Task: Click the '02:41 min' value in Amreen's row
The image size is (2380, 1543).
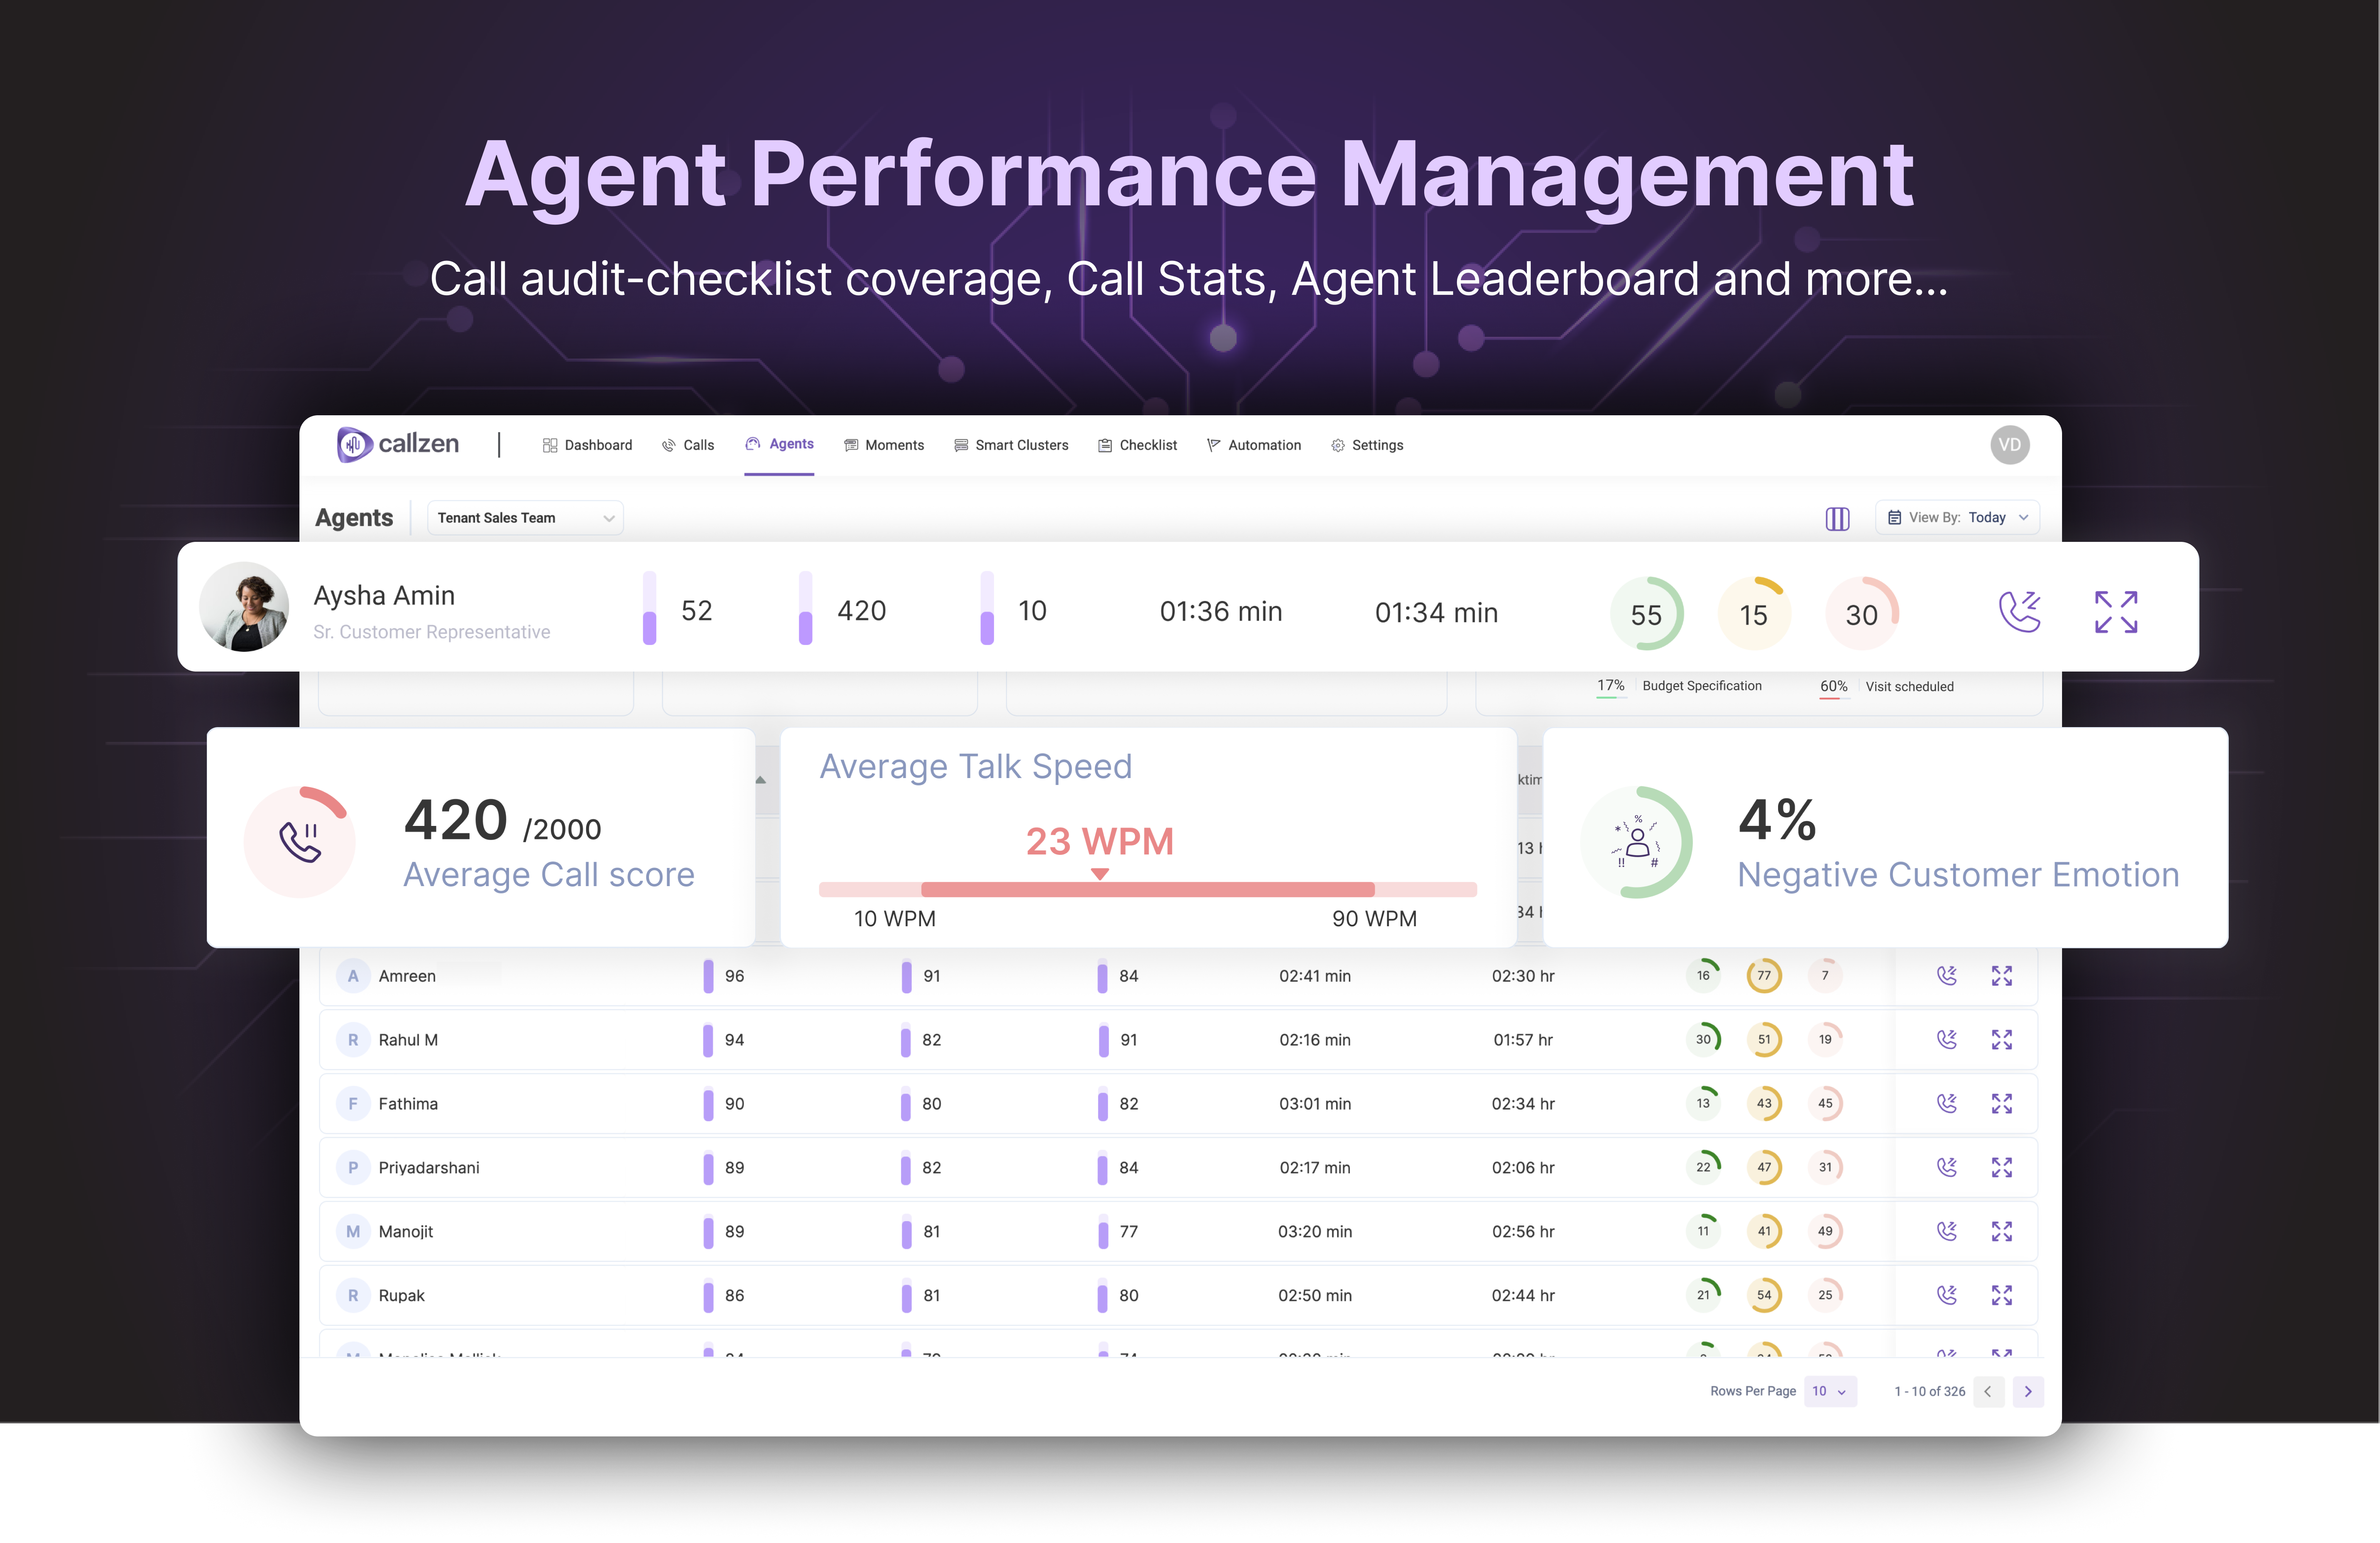Action: pyautogui.click(x=1315, y=976)
